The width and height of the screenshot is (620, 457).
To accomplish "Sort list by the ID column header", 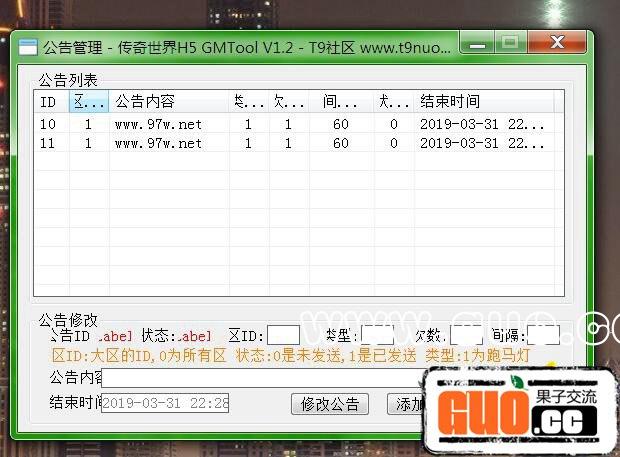I will [x=50, y=102].
